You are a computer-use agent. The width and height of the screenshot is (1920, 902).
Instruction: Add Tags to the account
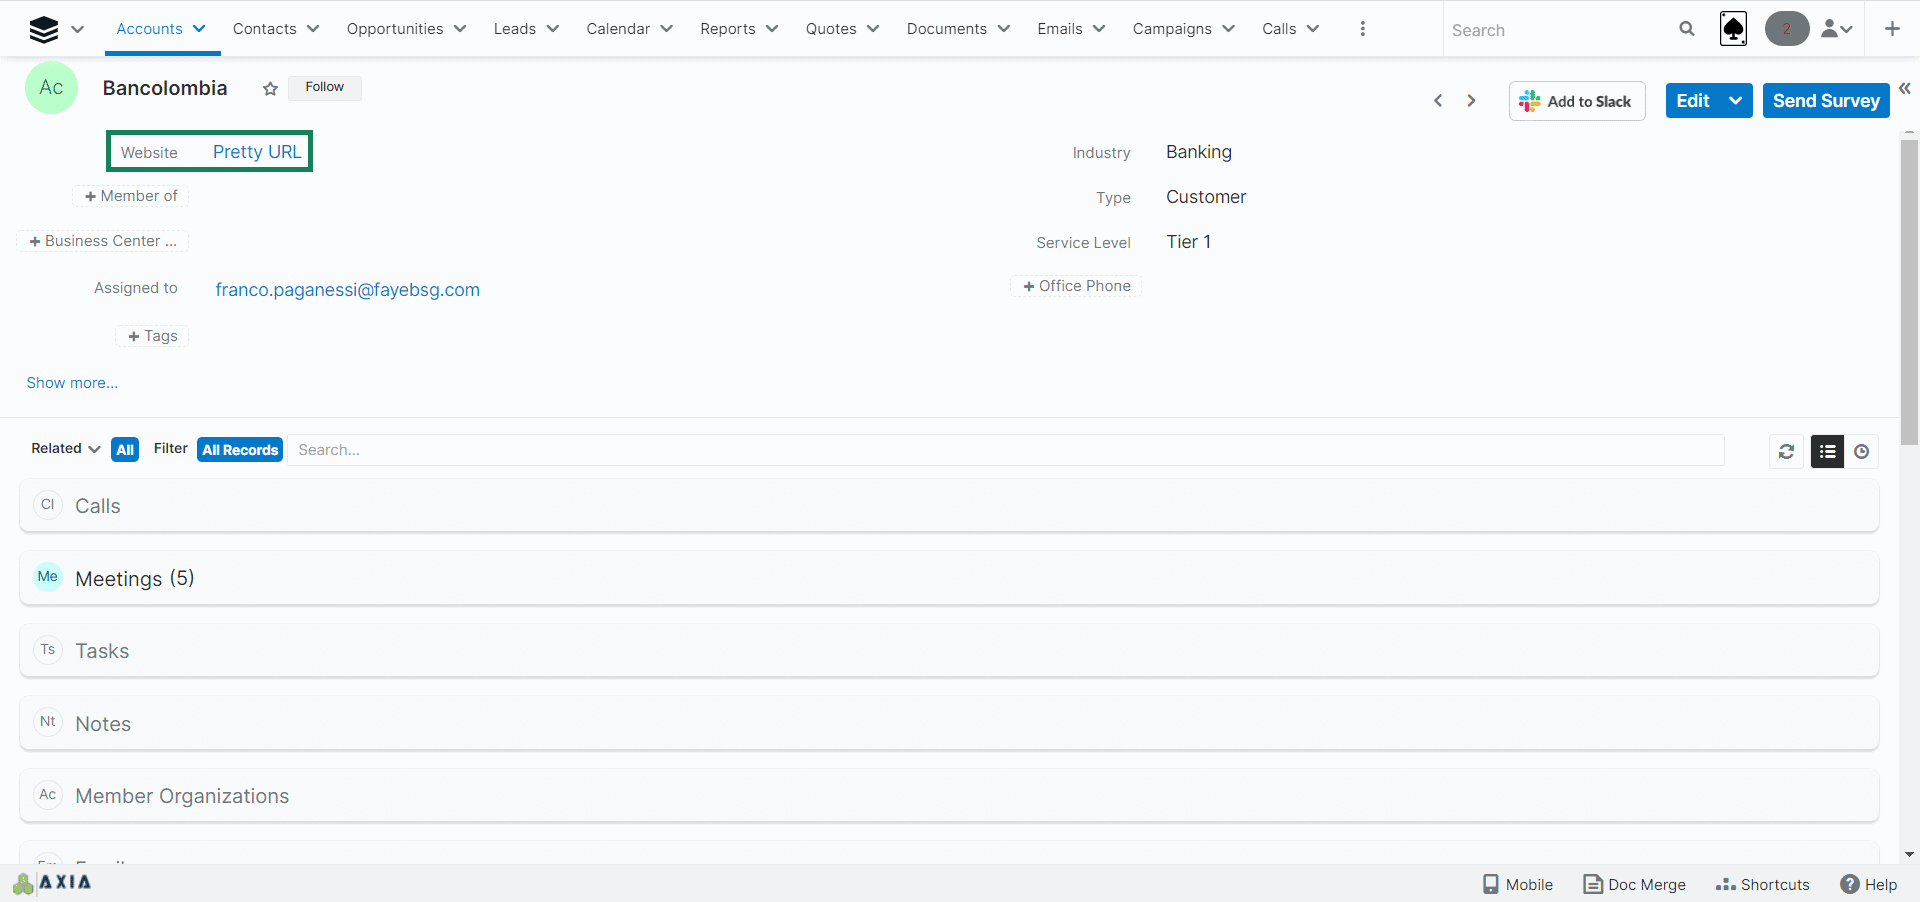click(x=153, y=336)
